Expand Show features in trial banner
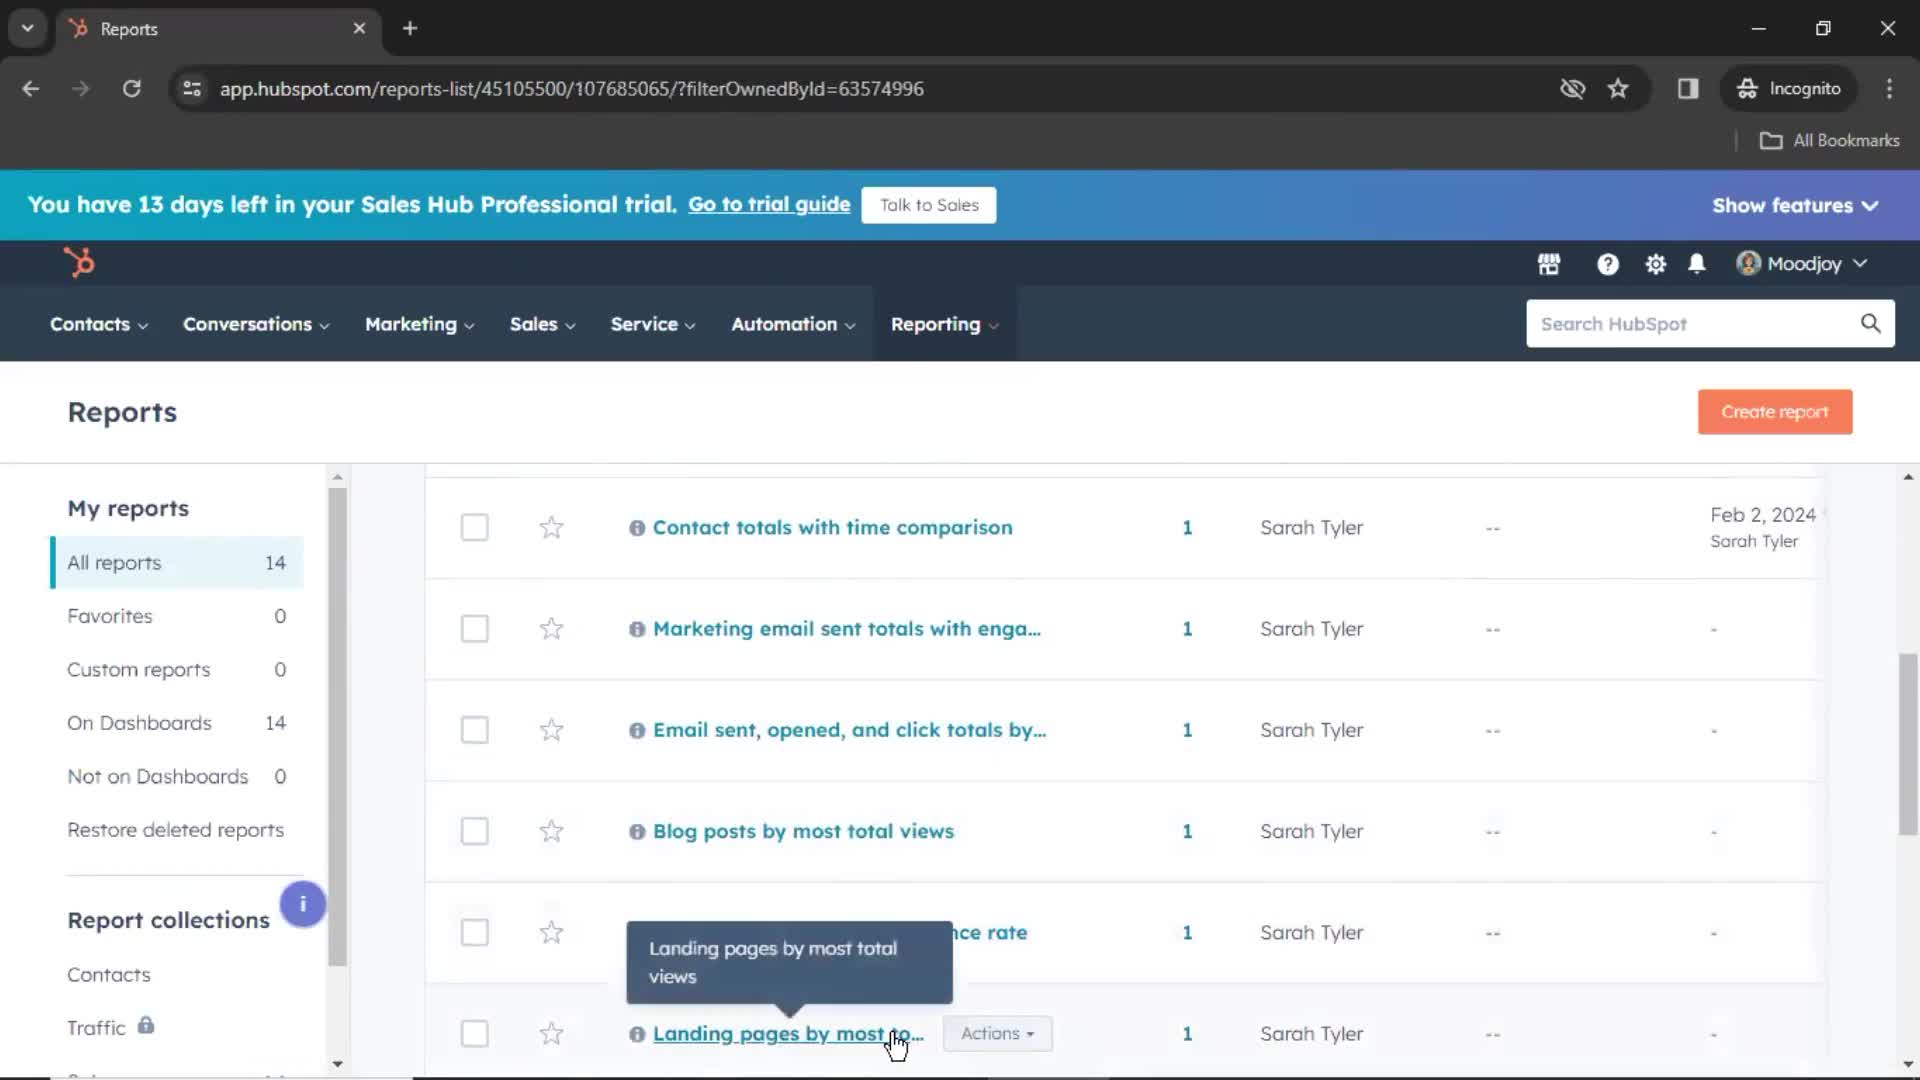Image resolution: width=1920 pixels, height=1080 pixels. pos(1795,205)
